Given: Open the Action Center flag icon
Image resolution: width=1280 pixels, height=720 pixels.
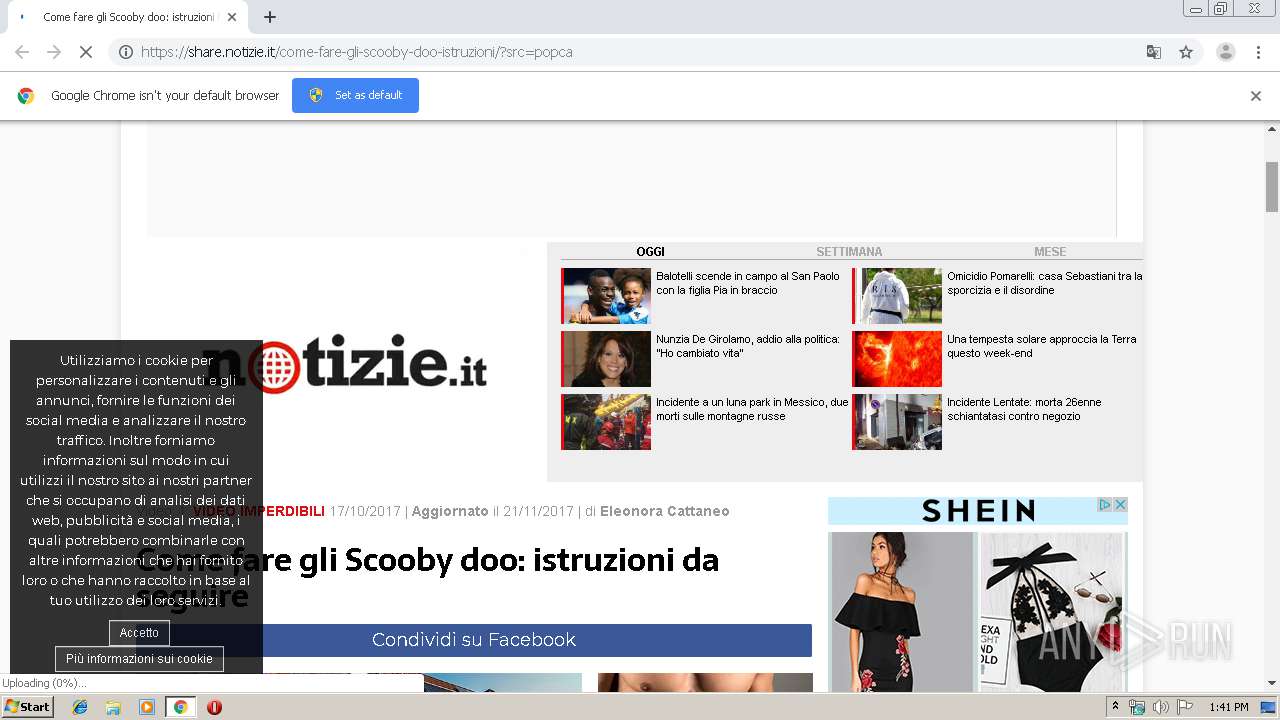Looking at the screenshot, I should click(1185, 707).
